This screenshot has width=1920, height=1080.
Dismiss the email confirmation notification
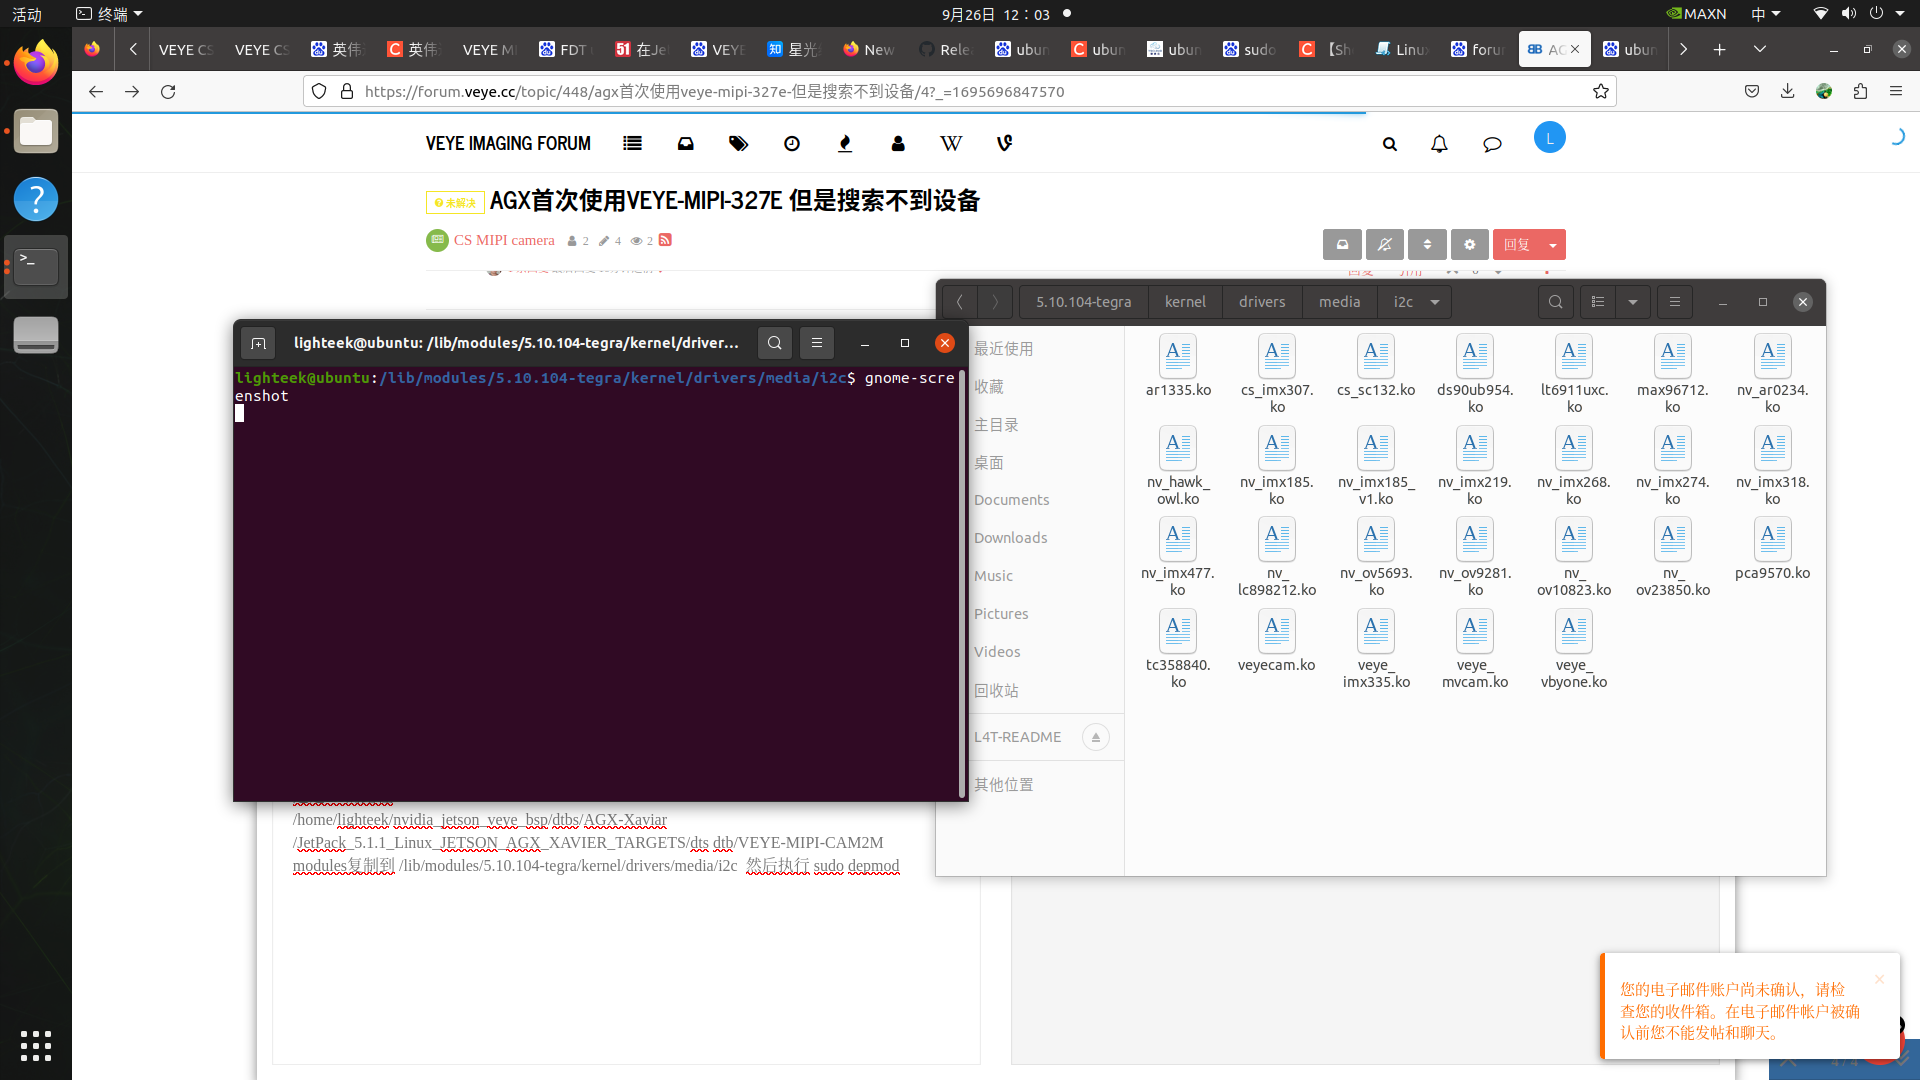(x=1879, y=979)
